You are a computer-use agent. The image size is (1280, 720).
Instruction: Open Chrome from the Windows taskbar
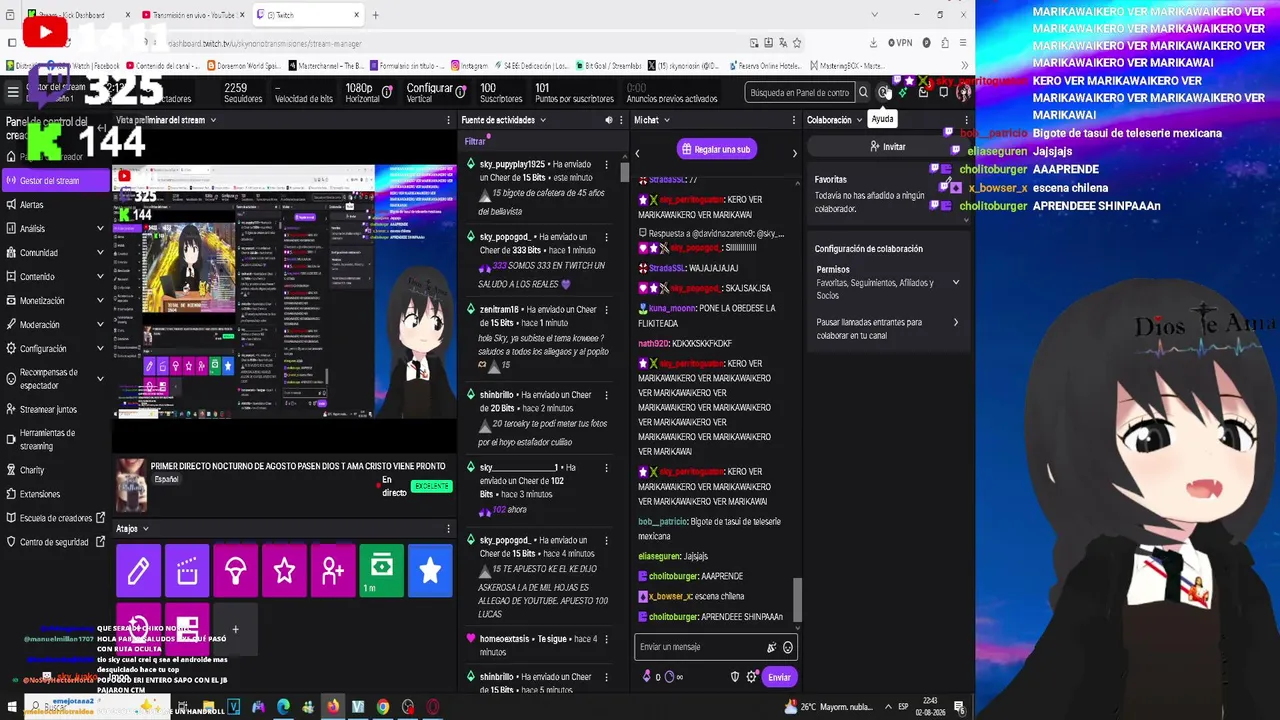(x=383, y=707)
